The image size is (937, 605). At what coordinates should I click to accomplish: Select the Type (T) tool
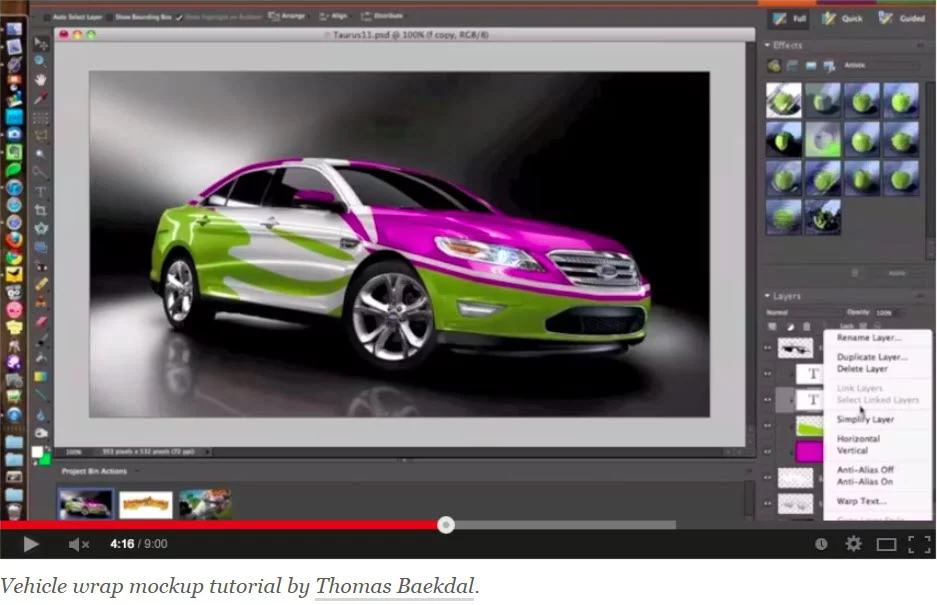(x=41, y=192)
